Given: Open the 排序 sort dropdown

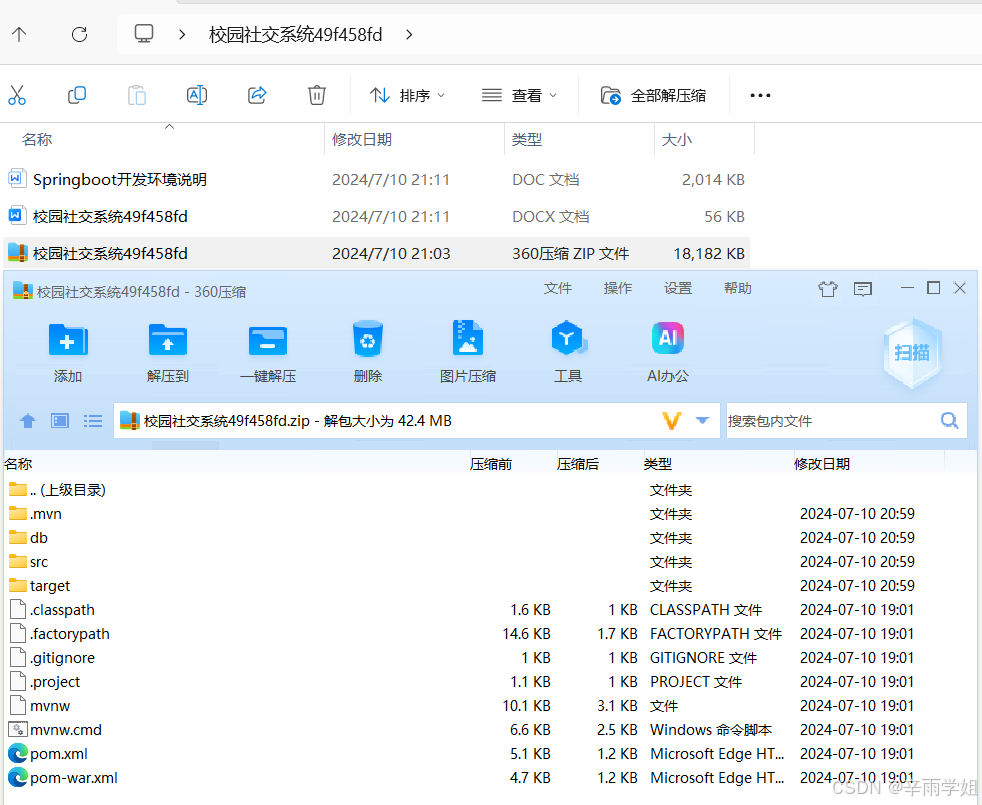Looking at the screenshot, I should click(x=407, y=95).
